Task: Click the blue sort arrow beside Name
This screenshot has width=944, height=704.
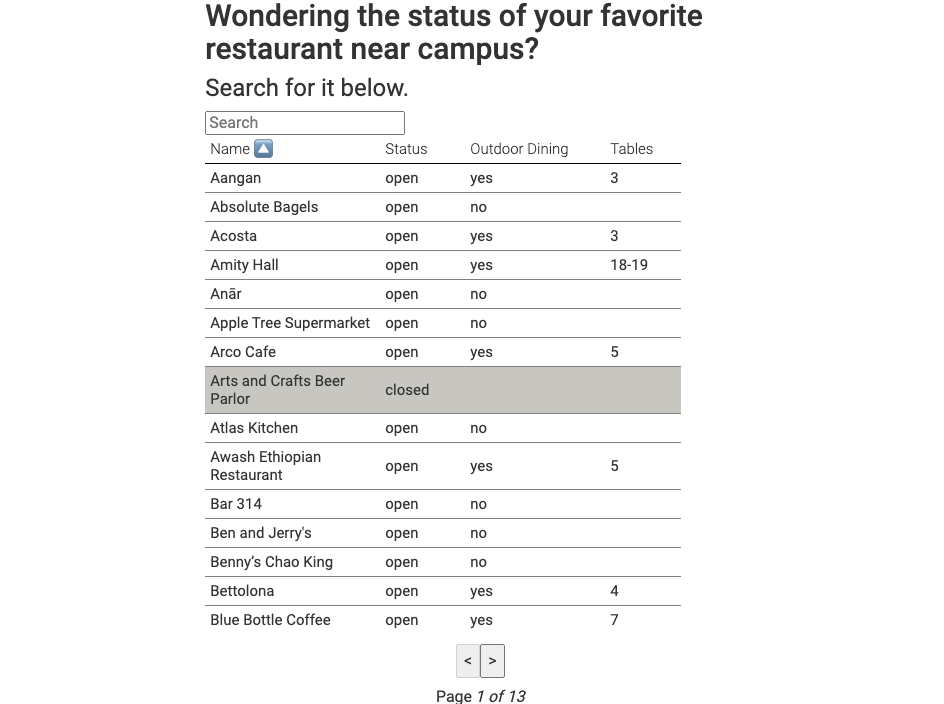Action: pos(263,148)
